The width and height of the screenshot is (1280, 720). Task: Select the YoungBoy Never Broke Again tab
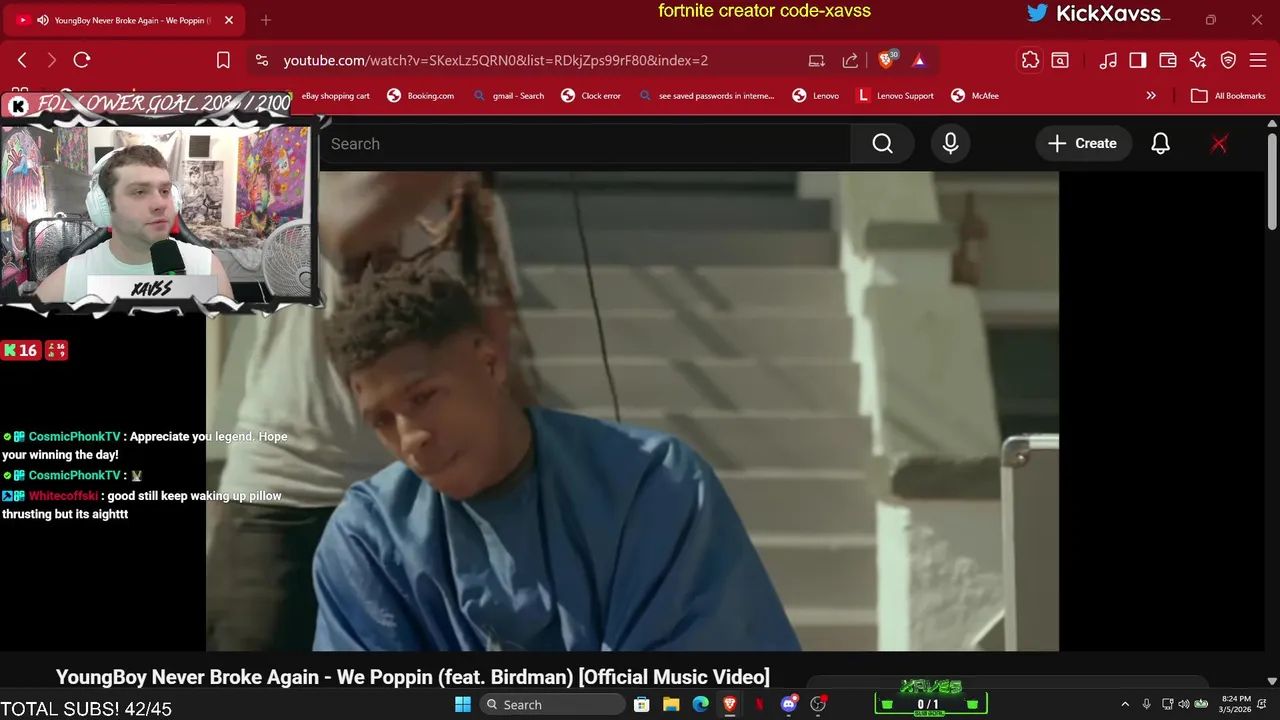[125, 20]
